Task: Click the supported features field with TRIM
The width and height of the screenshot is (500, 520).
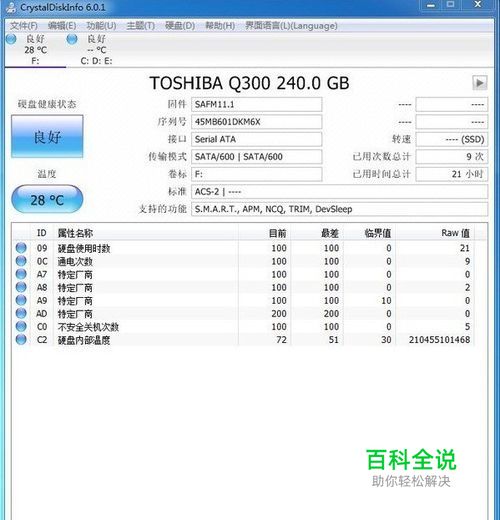Action: [340, 209]
